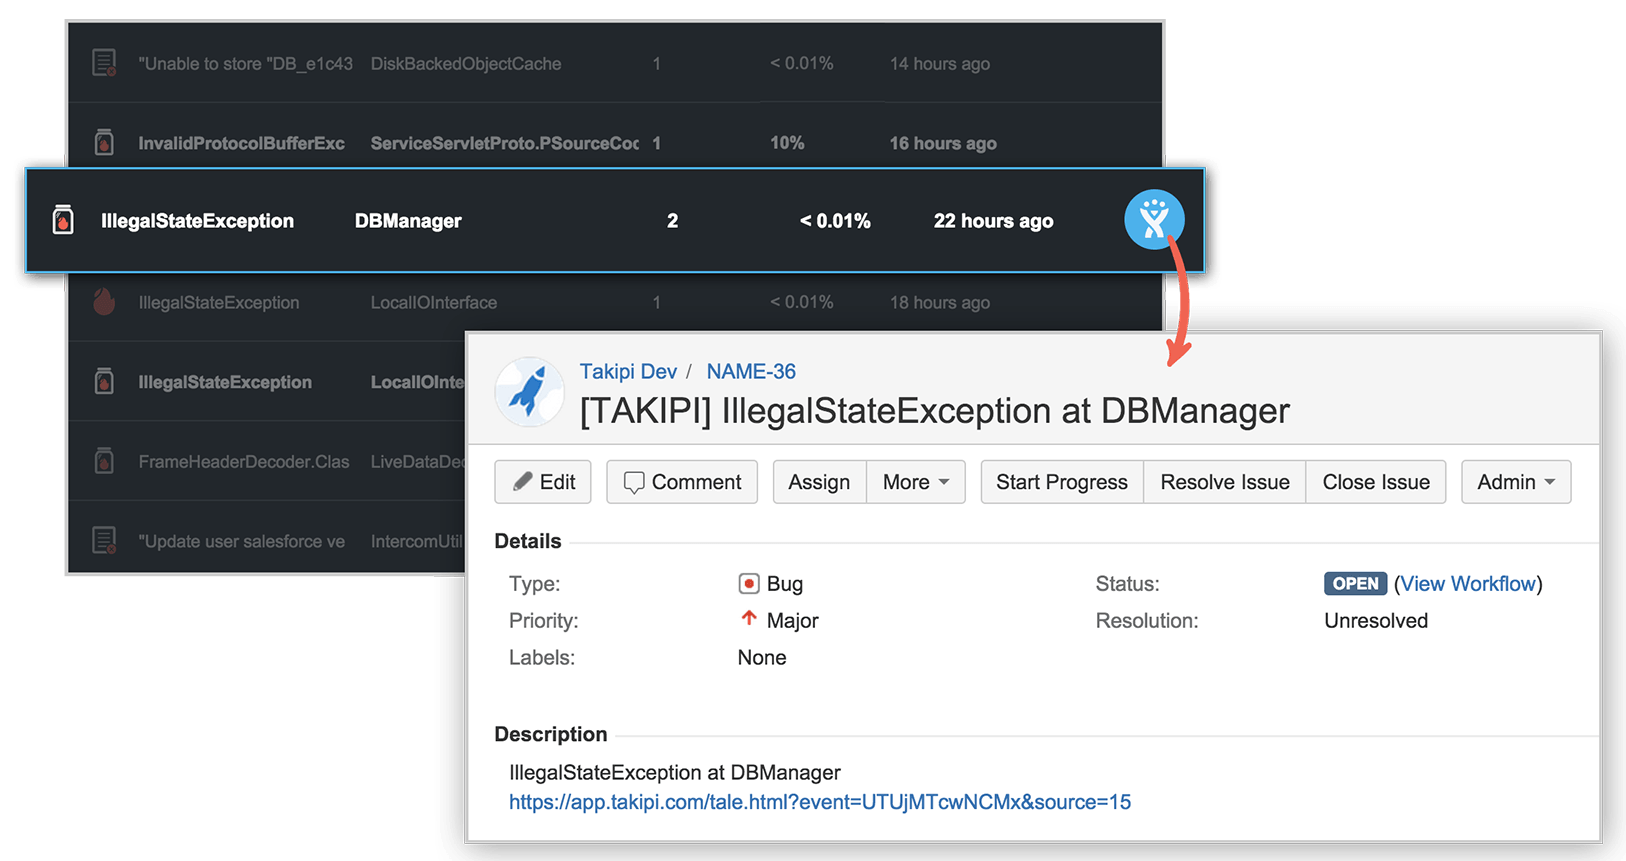Click the log icon beside "Unable to store" row
The width and height of the screenshot is (1626, 861).
pyautogui.click(x=104, y=63)
